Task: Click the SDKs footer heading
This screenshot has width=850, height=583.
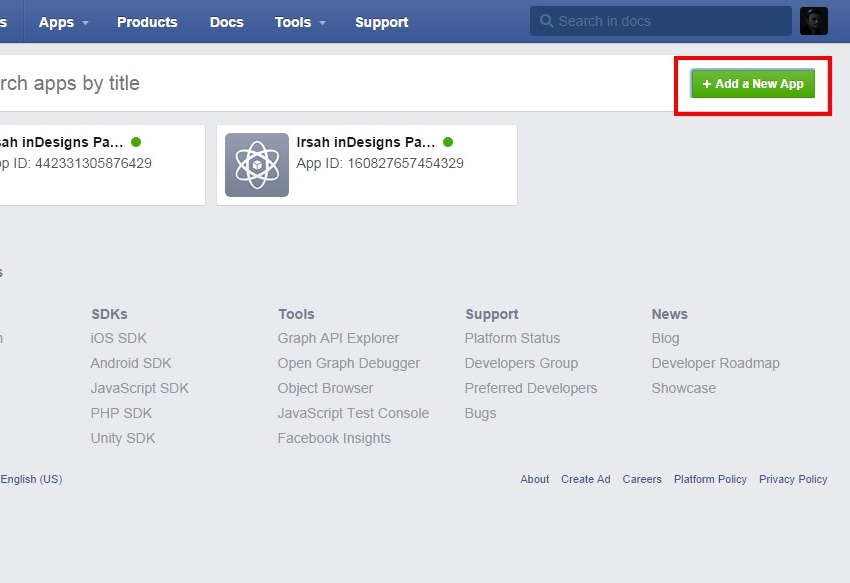Action: click(110, 314)
